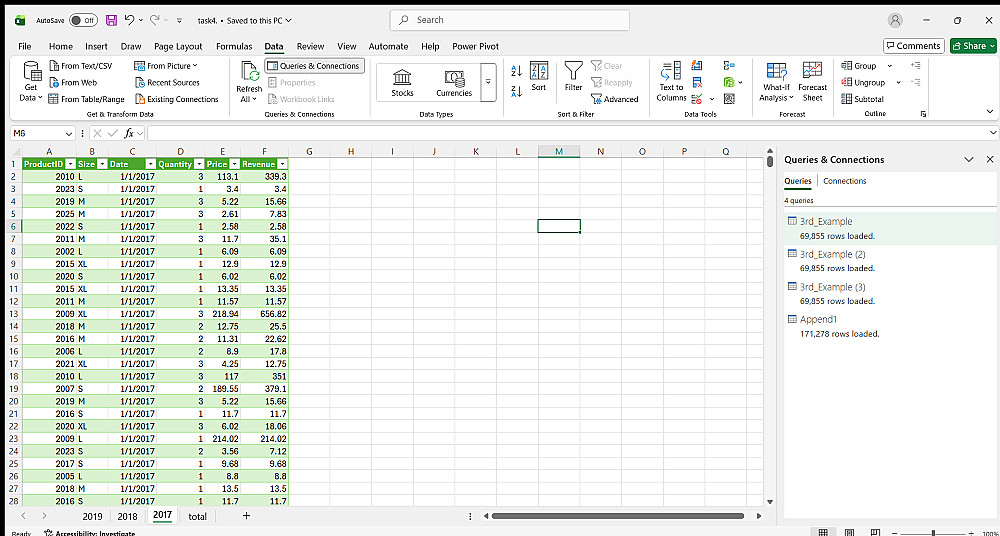
Task: Sort A to Z ascending
Action: pyautogui.click(x=517, y=70)
